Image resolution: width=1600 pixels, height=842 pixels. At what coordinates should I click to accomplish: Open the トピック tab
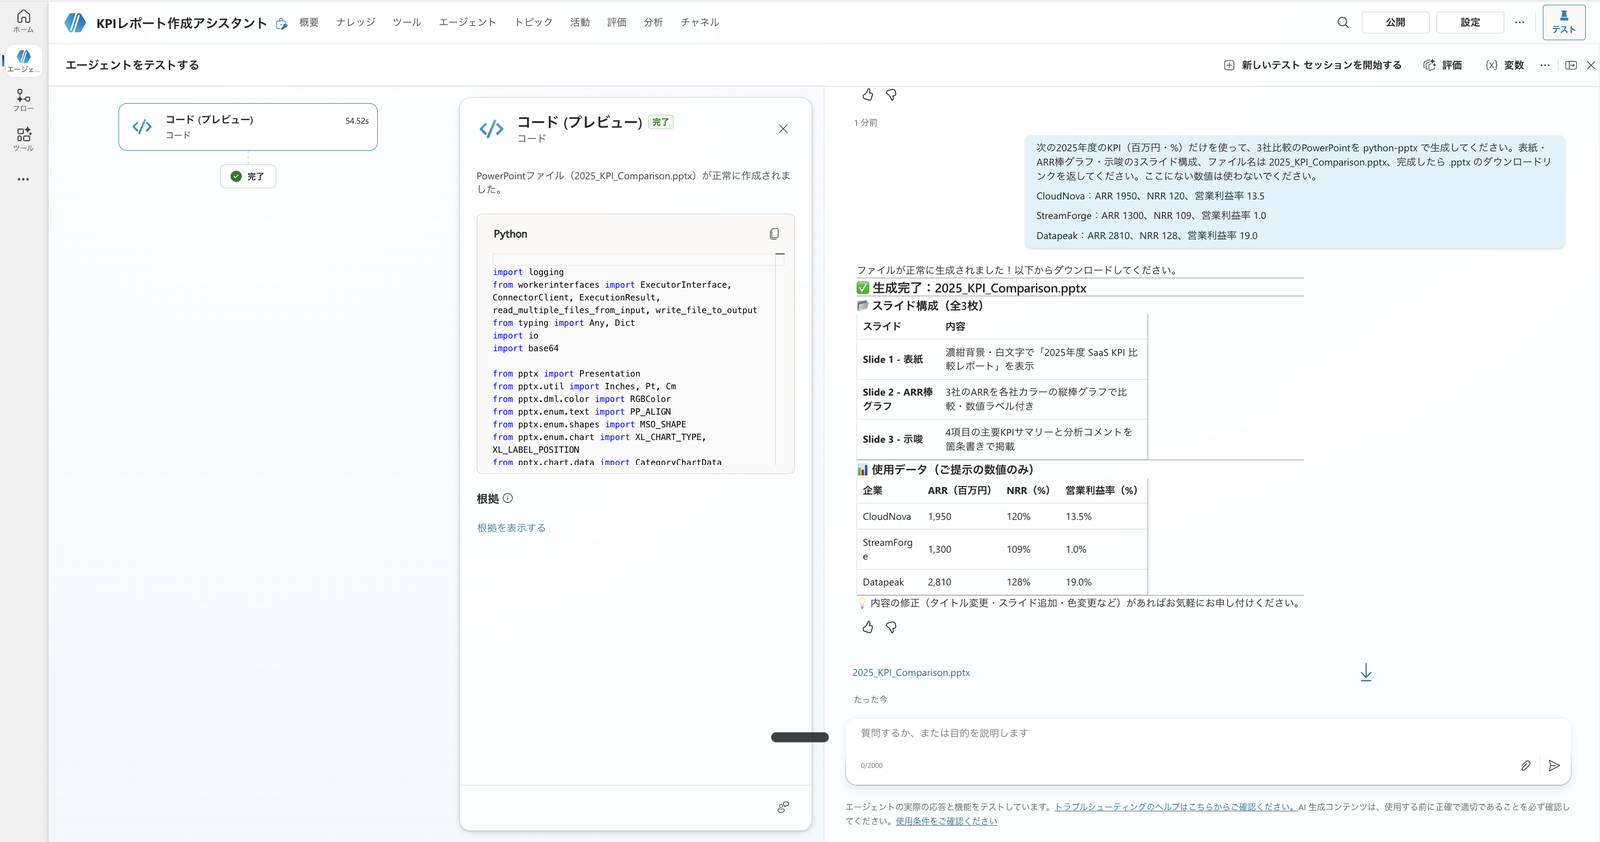click(533, 22)
